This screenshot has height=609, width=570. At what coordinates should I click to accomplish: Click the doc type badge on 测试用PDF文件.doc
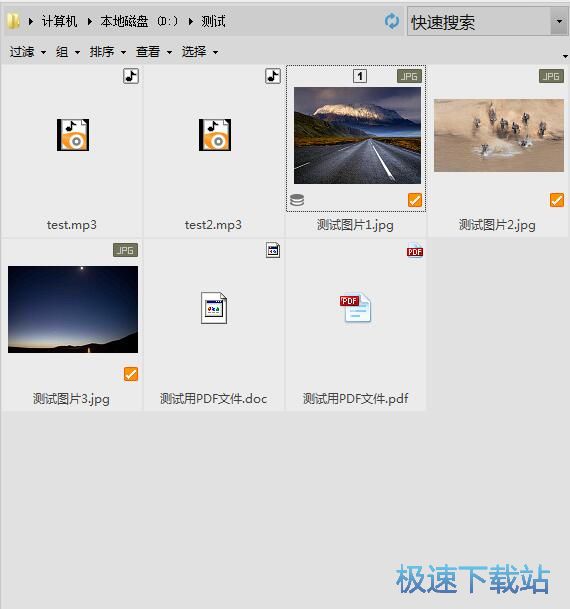[273, 250]
